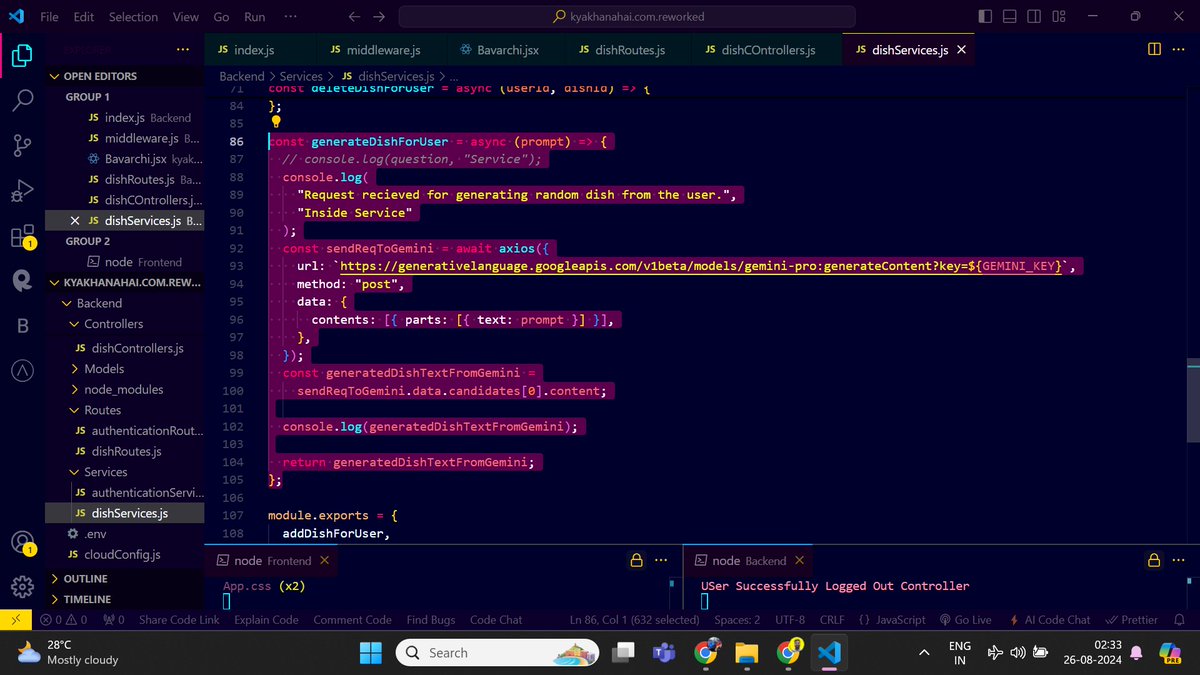Viewport: 1200px width, 675px height.
Task: Click the lock icon in Frontend terminal
Action: tap(635, 560)
